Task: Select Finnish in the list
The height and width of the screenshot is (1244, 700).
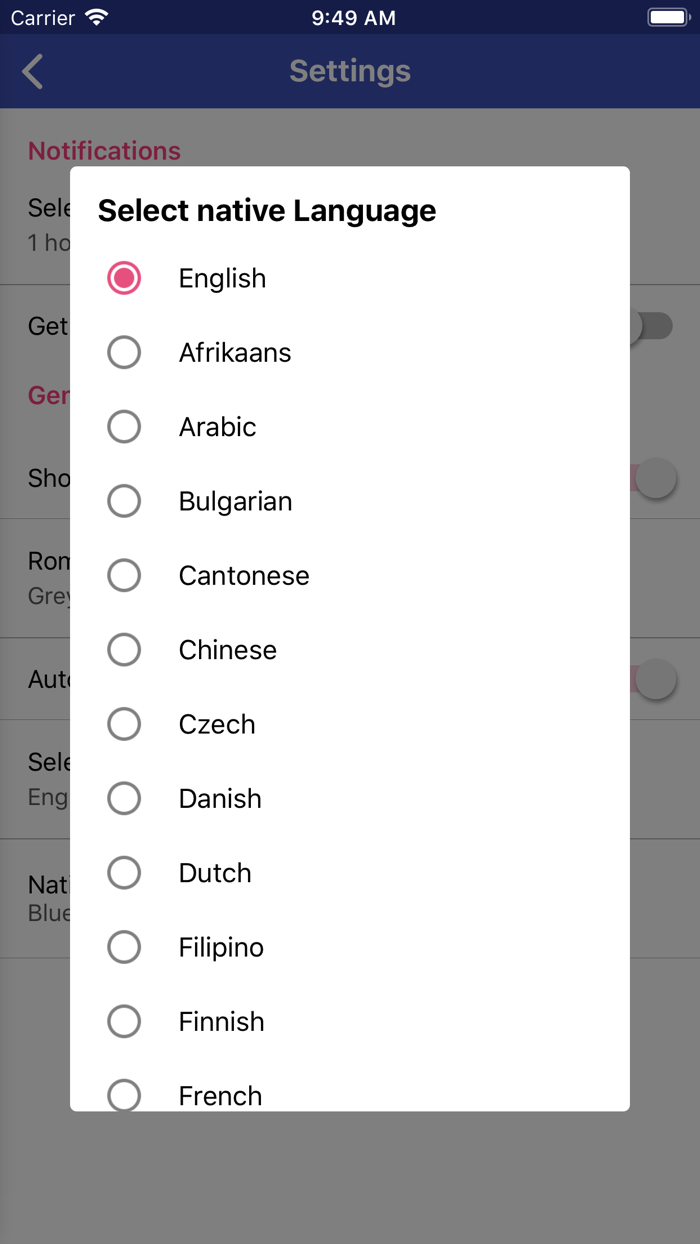Action: [x=124, y=1021]
